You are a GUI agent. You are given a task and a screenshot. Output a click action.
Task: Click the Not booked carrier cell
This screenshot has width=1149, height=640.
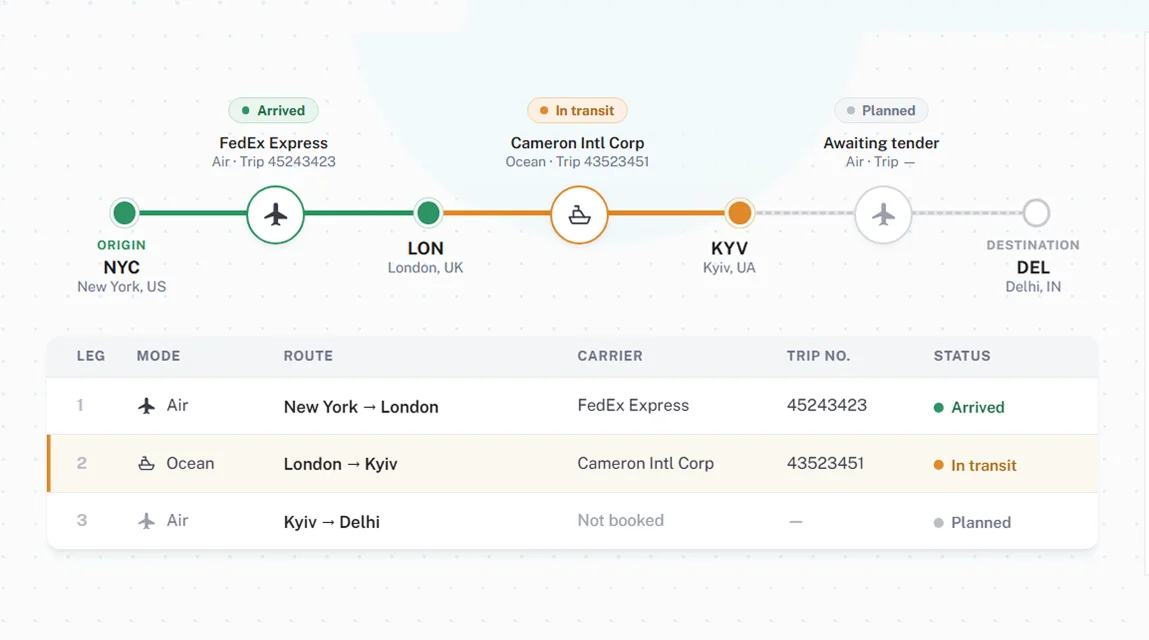click(x=621, y=521)
